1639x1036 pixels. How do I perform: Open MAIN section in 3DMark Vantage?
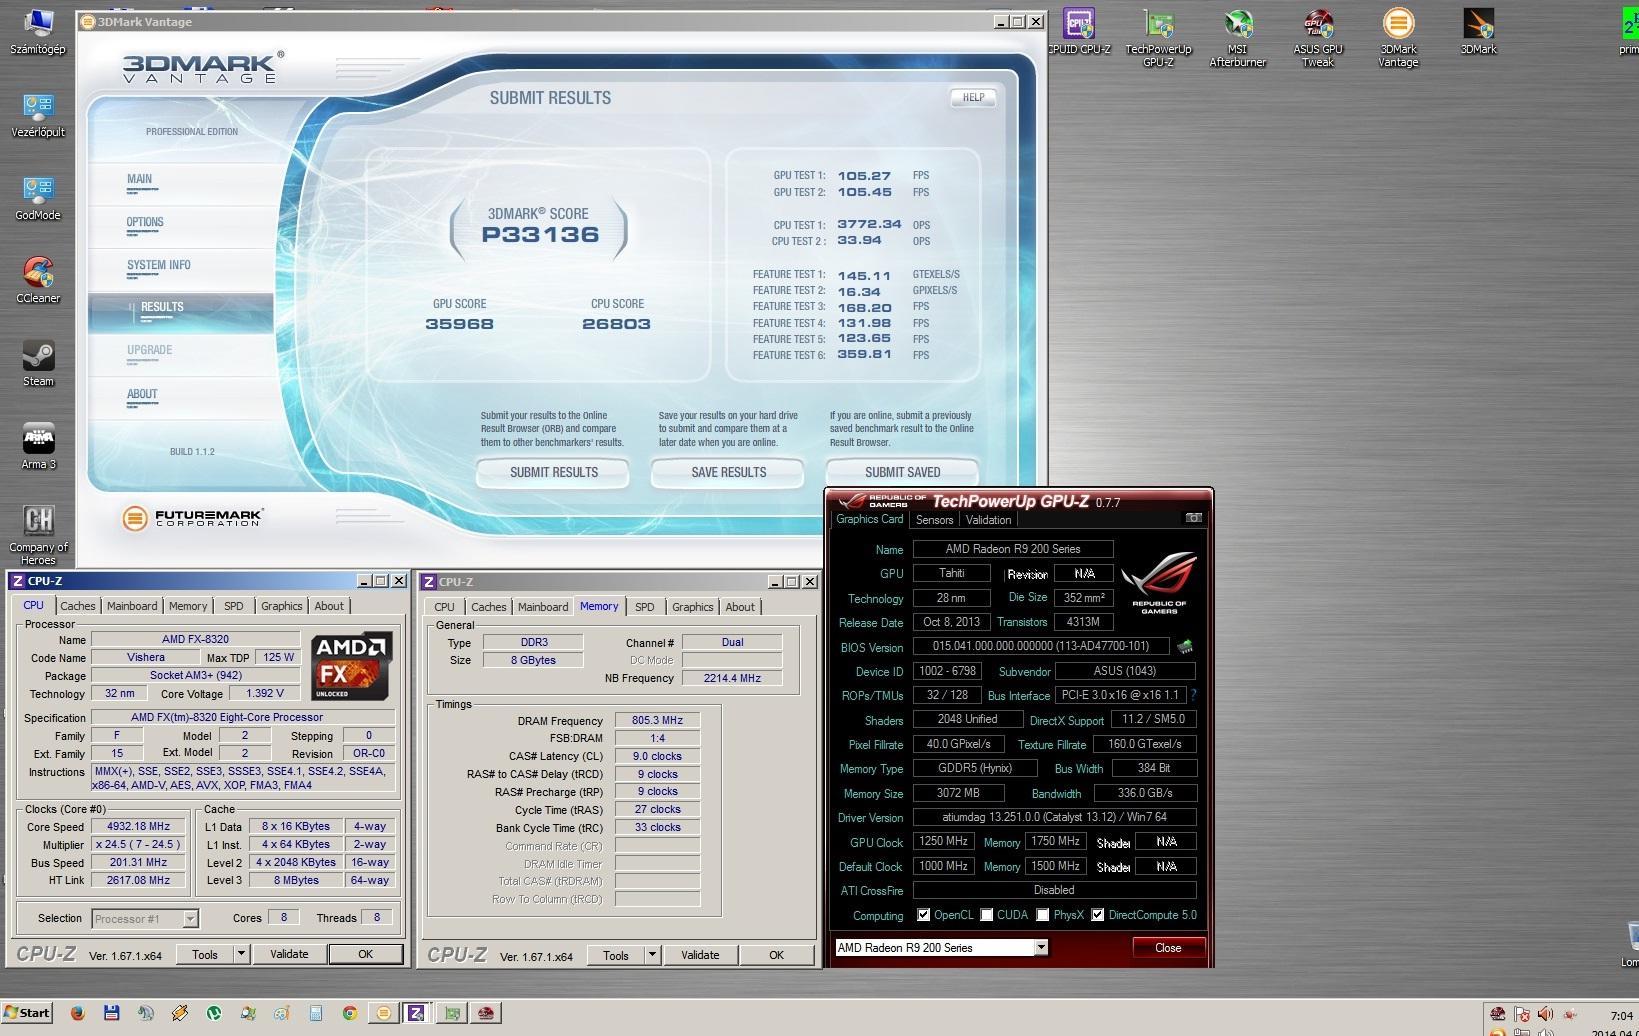click(x=140, y=179)
